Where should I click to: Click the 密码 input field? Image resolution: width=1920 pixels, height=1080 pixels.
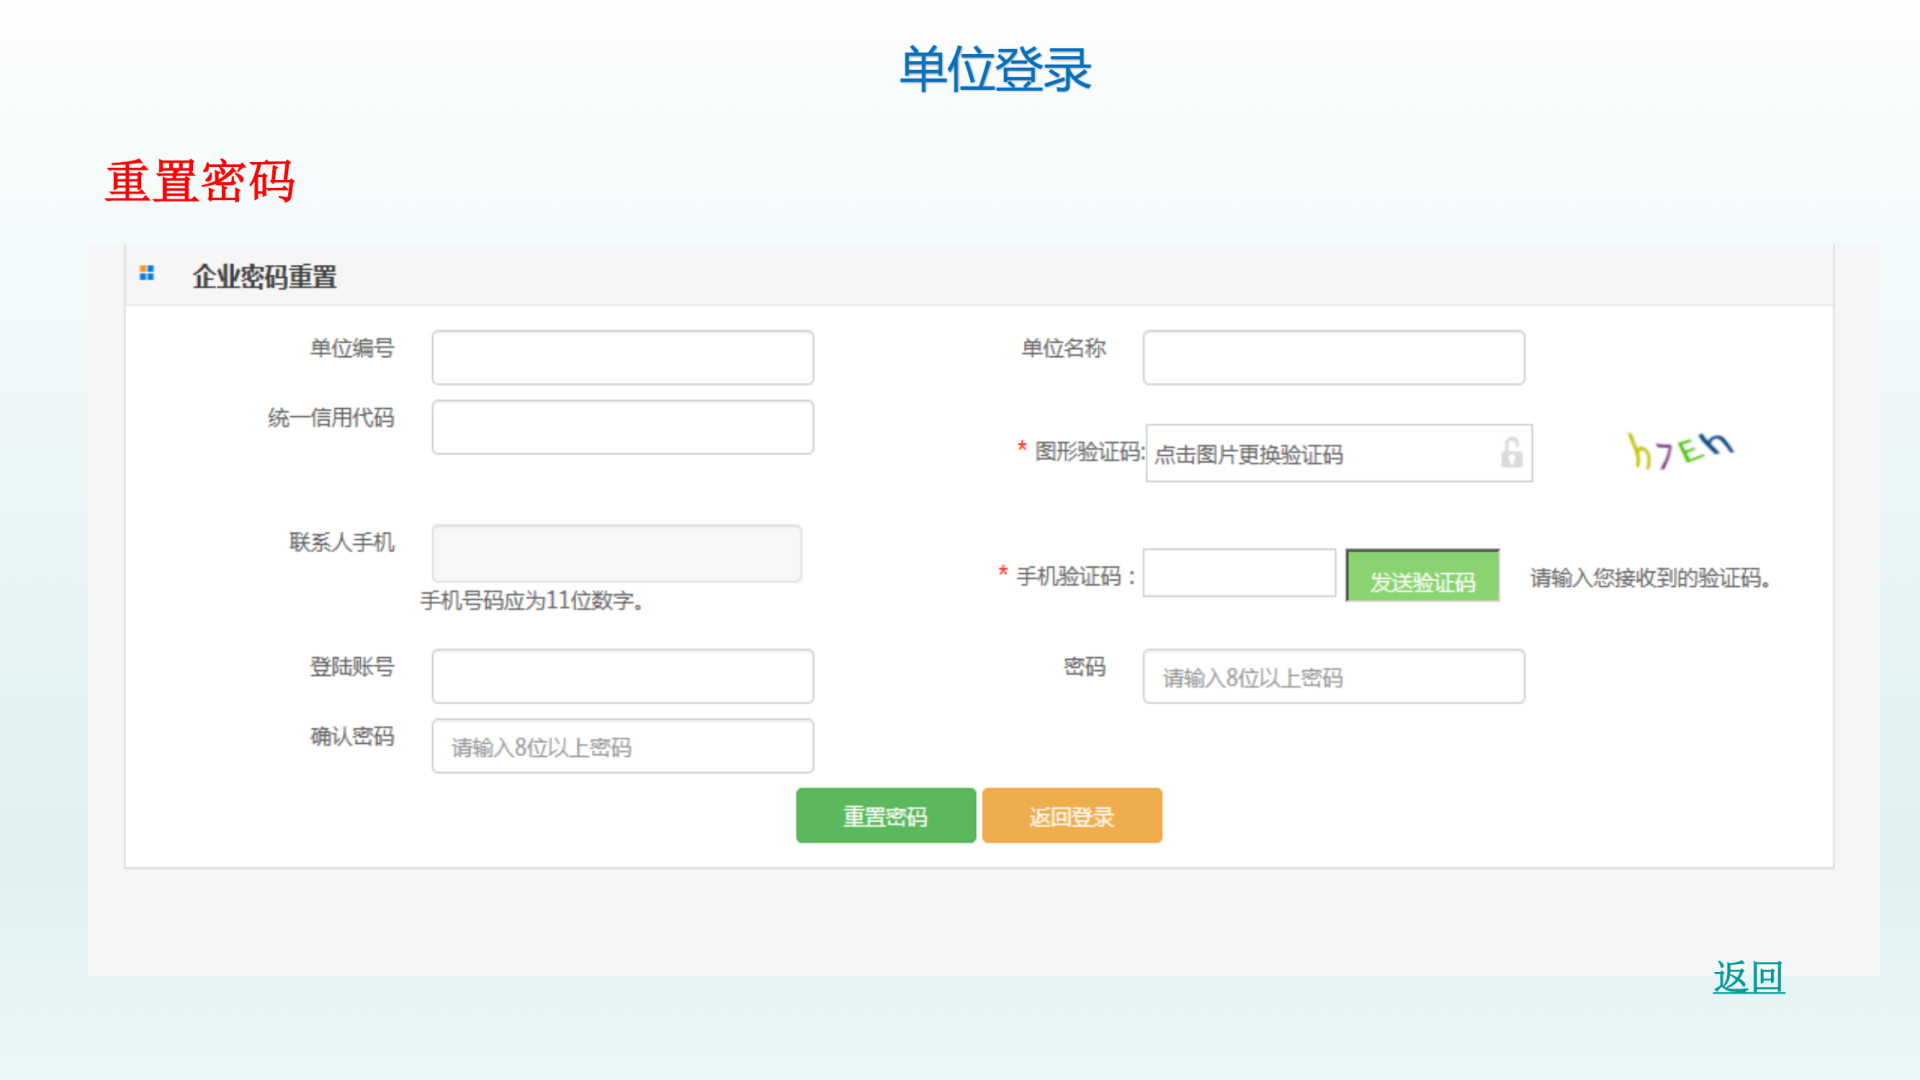click(1333, 677)
